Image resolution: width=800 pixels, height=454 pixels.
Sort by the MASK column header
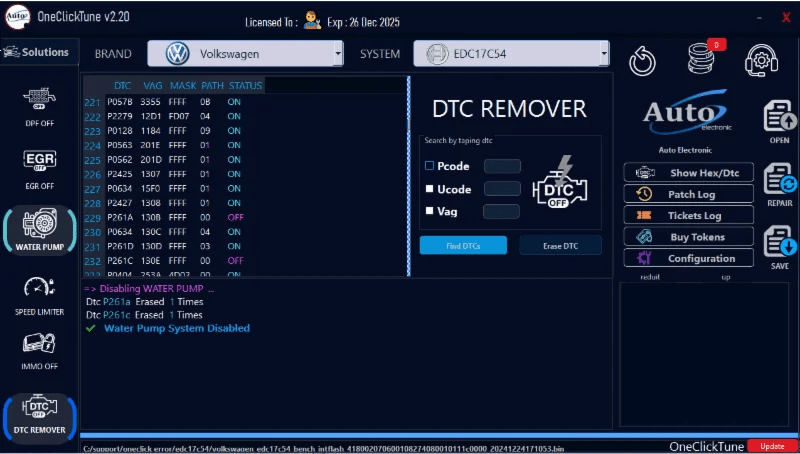(183, 86)
